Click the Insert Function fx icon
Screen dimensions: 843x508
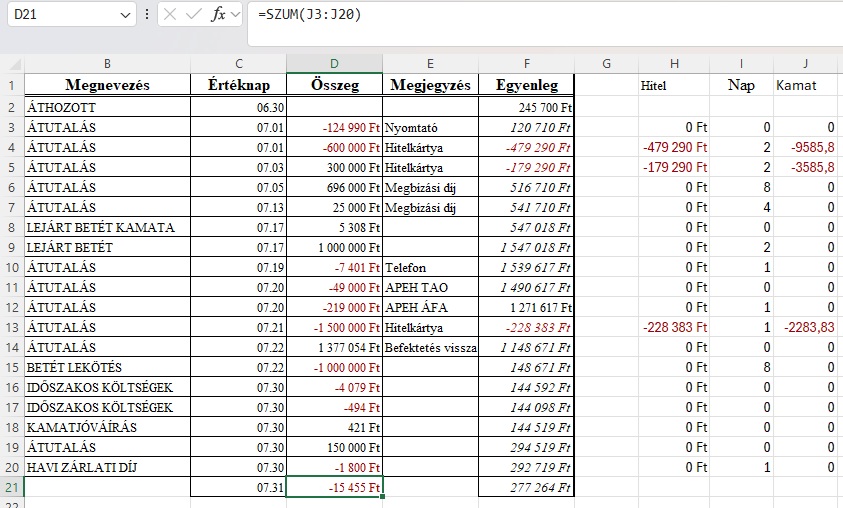(x=217, y=16)
